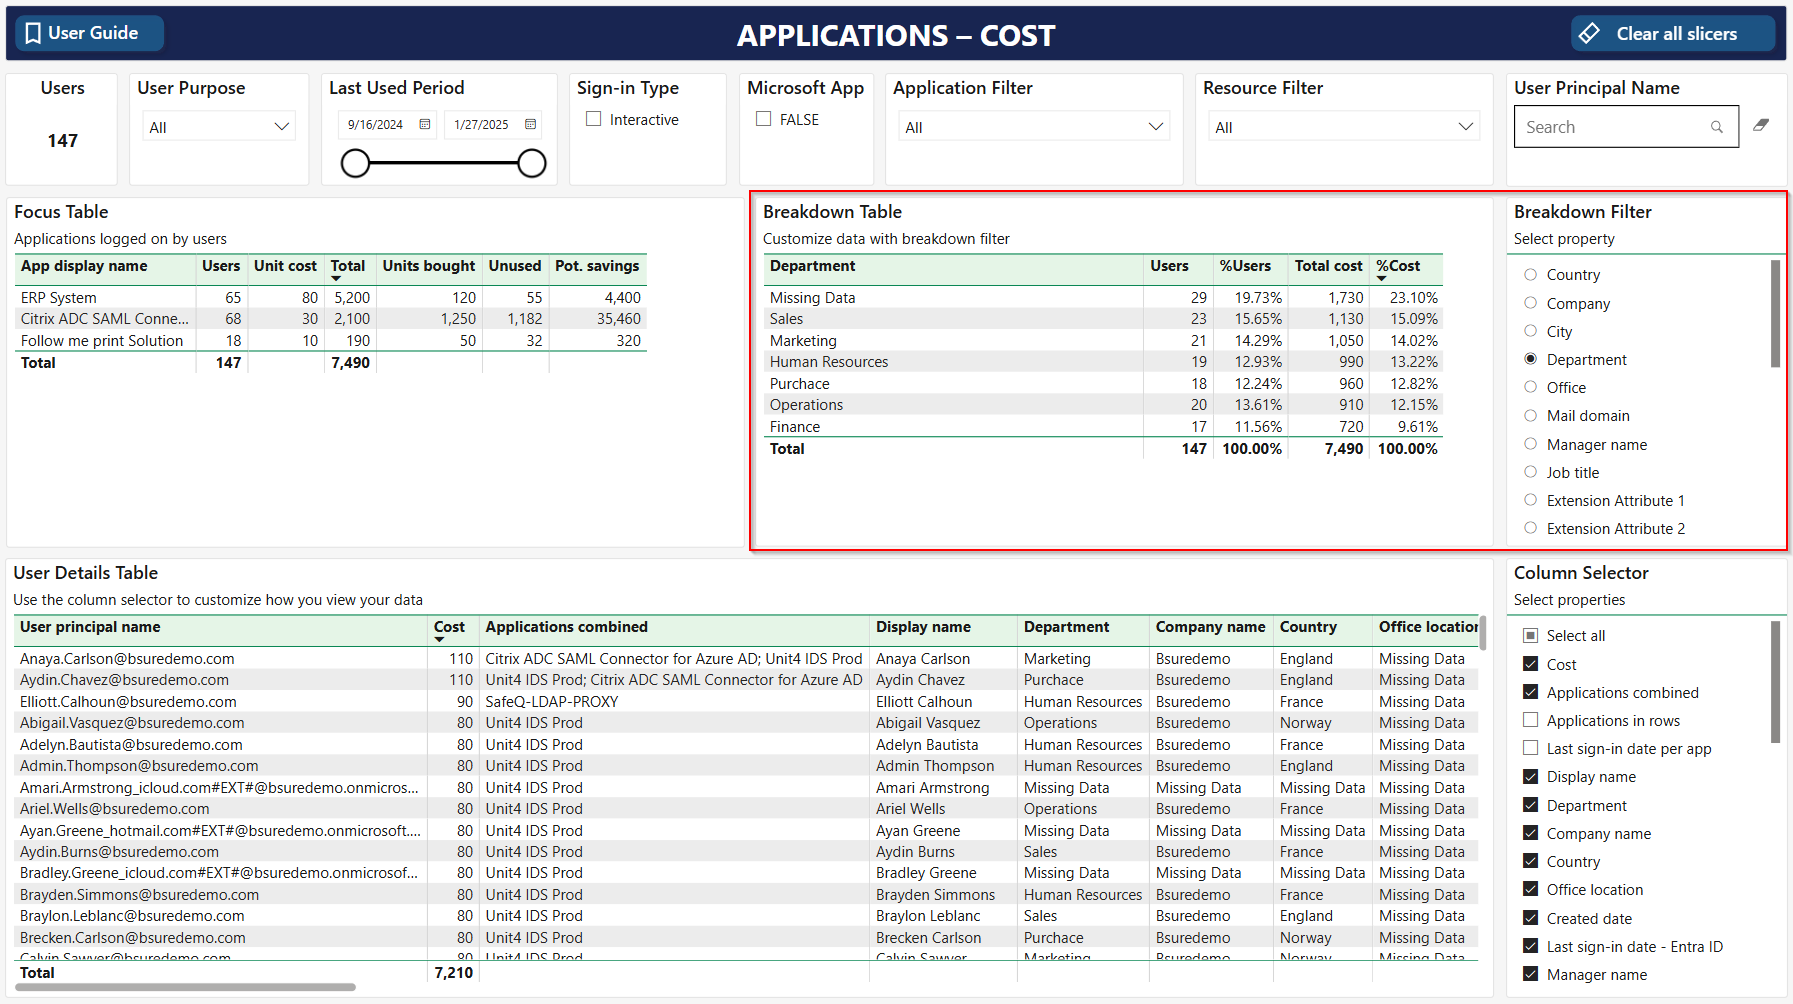
Task: Select the Job title breakdown property
Action: click(1530, 472)
